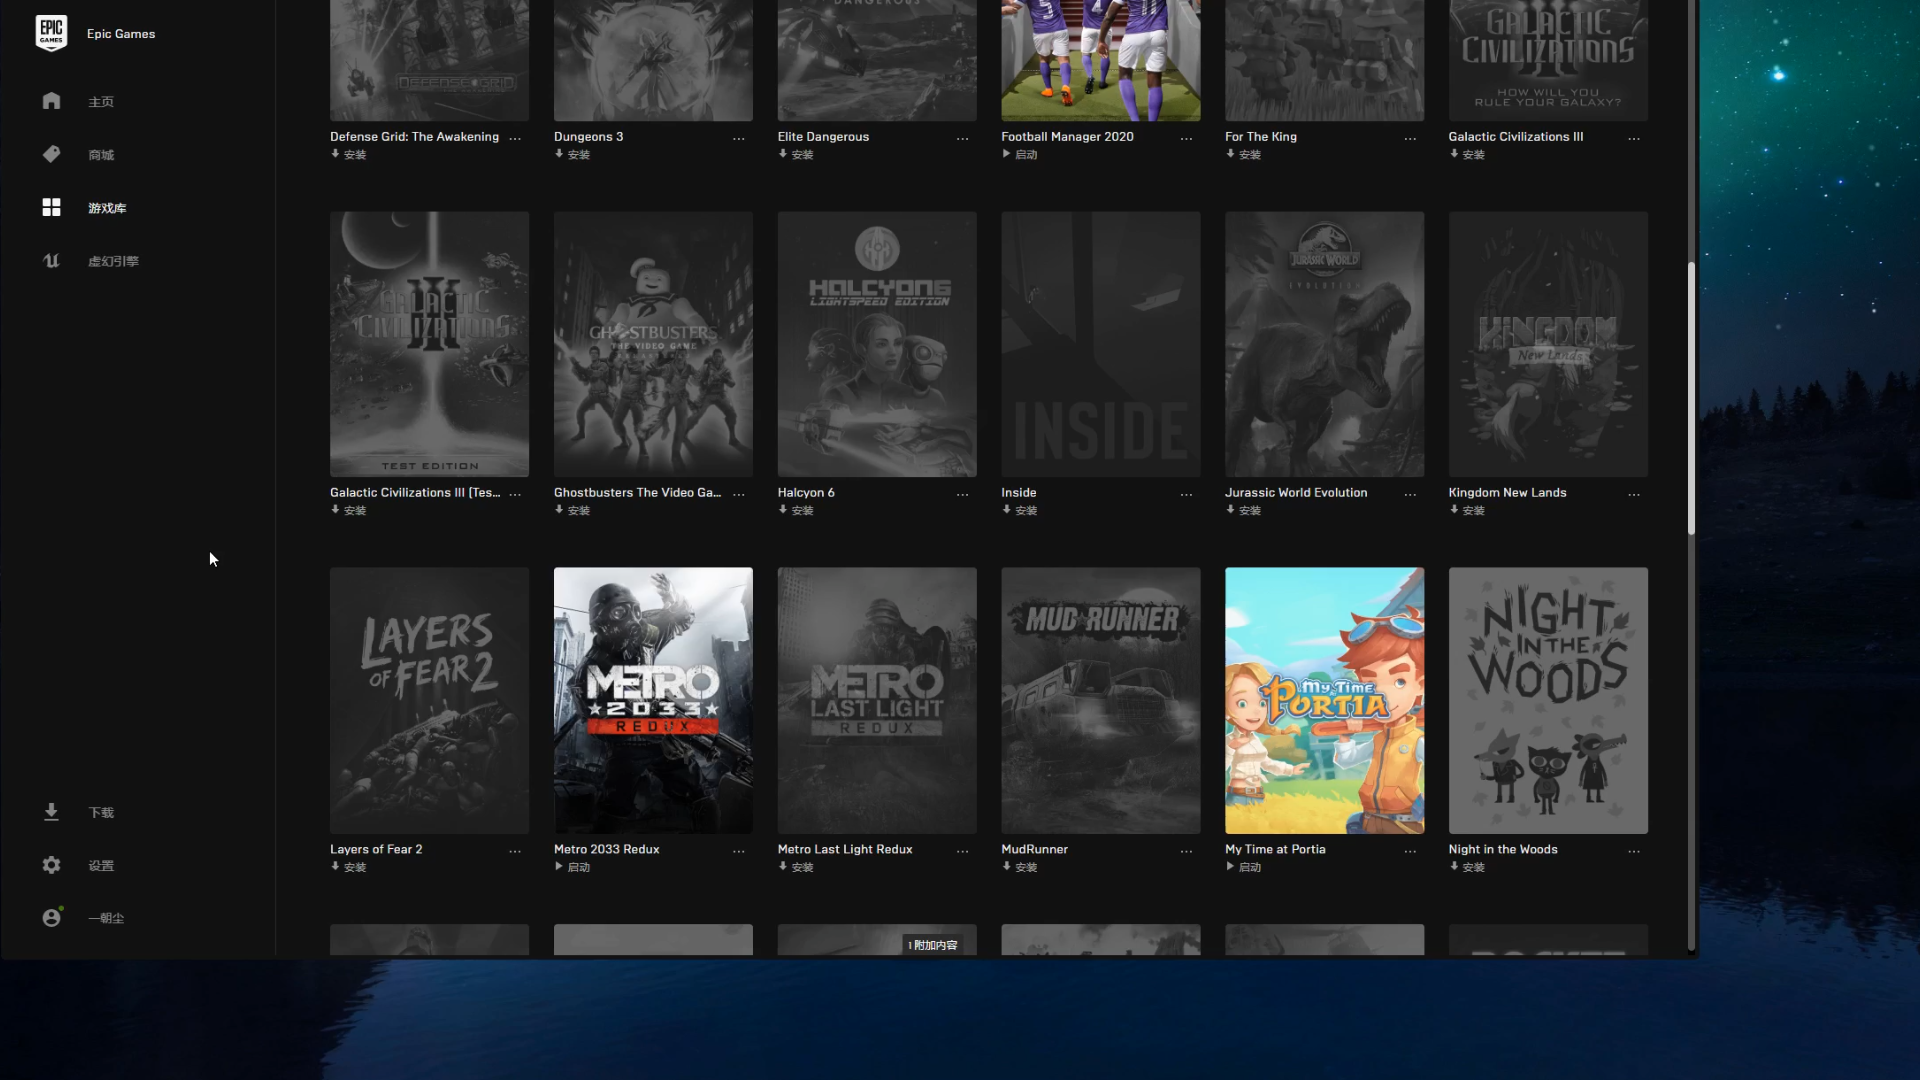This screenshot has height=1080, width=1920.
Task: Open options menu for MudRunner
Action: pyautogui.click(x=1186, y=851)
